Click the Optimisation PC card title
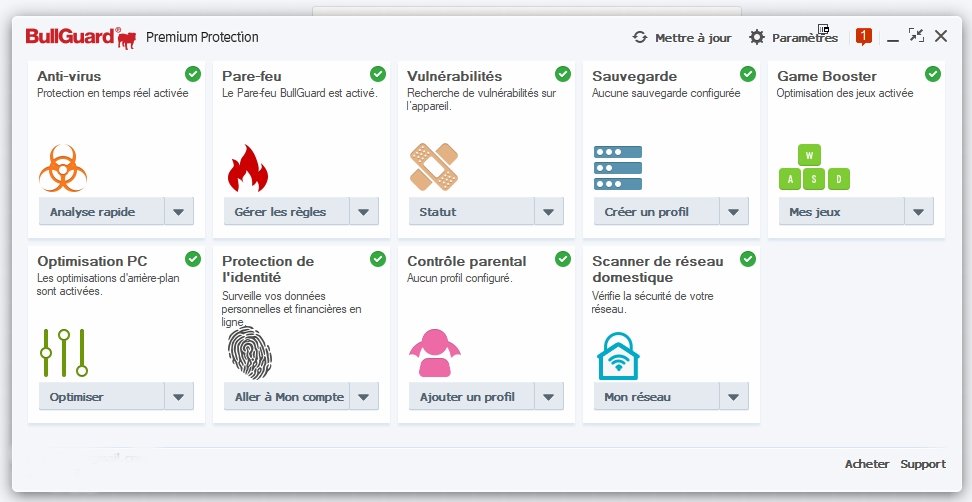This screenshot has height=502, width=972. click(92, 261)
